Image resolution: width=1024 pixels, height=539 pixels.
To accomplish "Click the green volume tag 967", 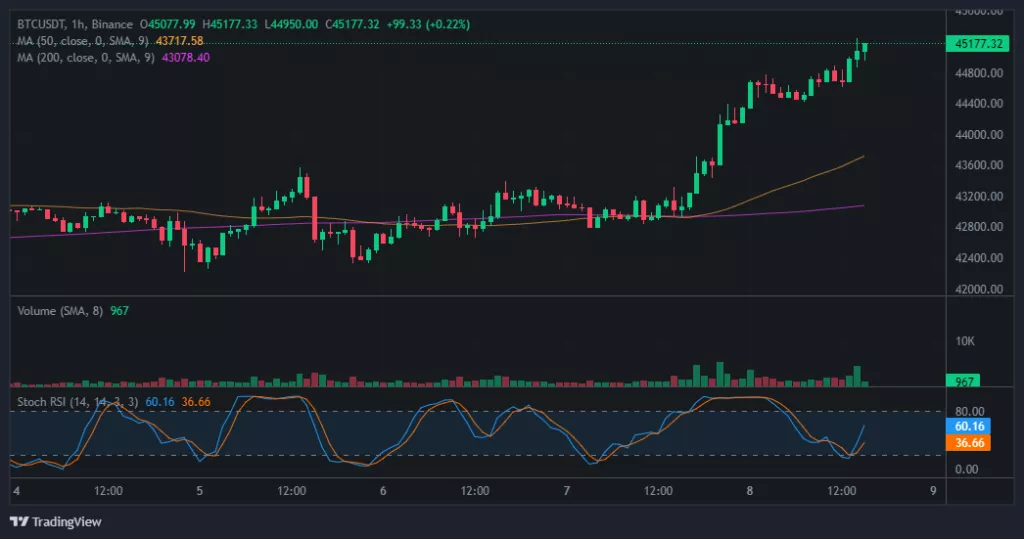I will (963, 381).
